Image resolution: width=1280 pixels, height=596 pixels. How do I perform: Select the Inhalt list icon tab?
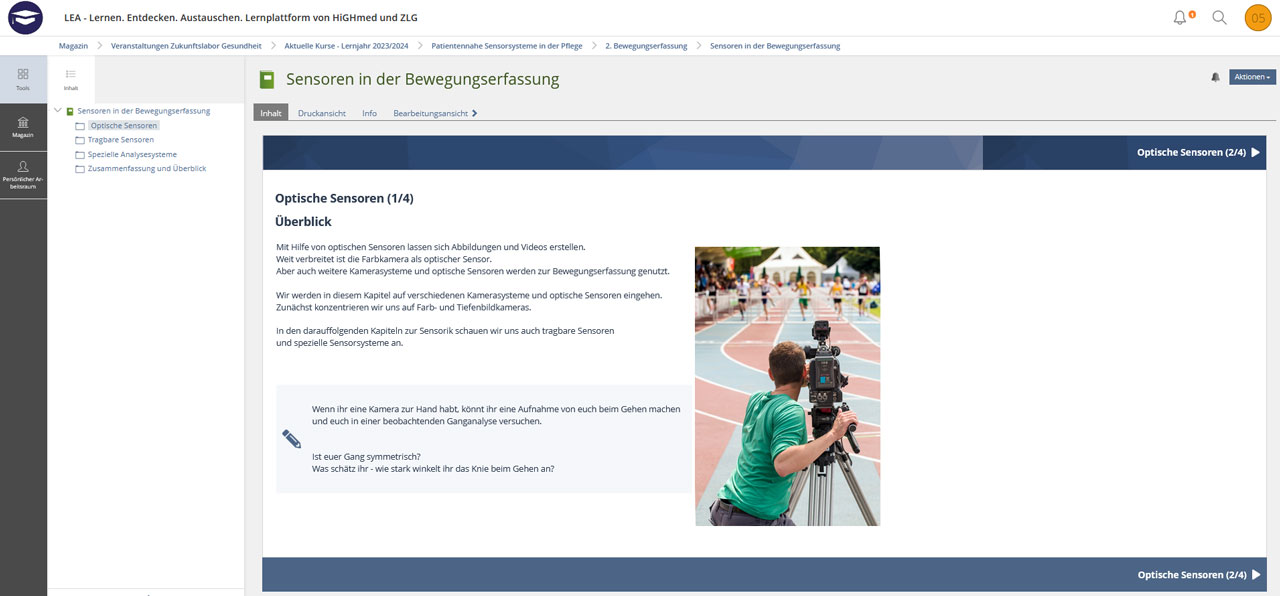pos(71,79)
